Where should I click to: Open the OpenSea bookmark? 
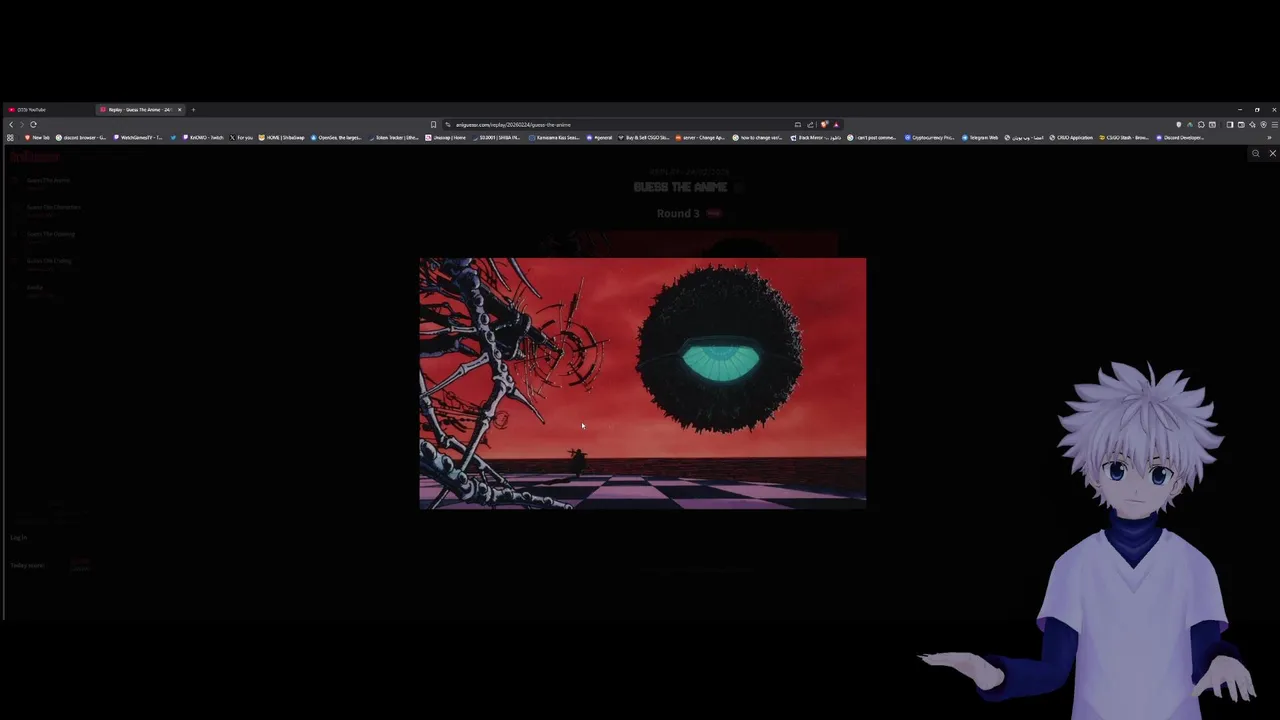pos(336,137)
